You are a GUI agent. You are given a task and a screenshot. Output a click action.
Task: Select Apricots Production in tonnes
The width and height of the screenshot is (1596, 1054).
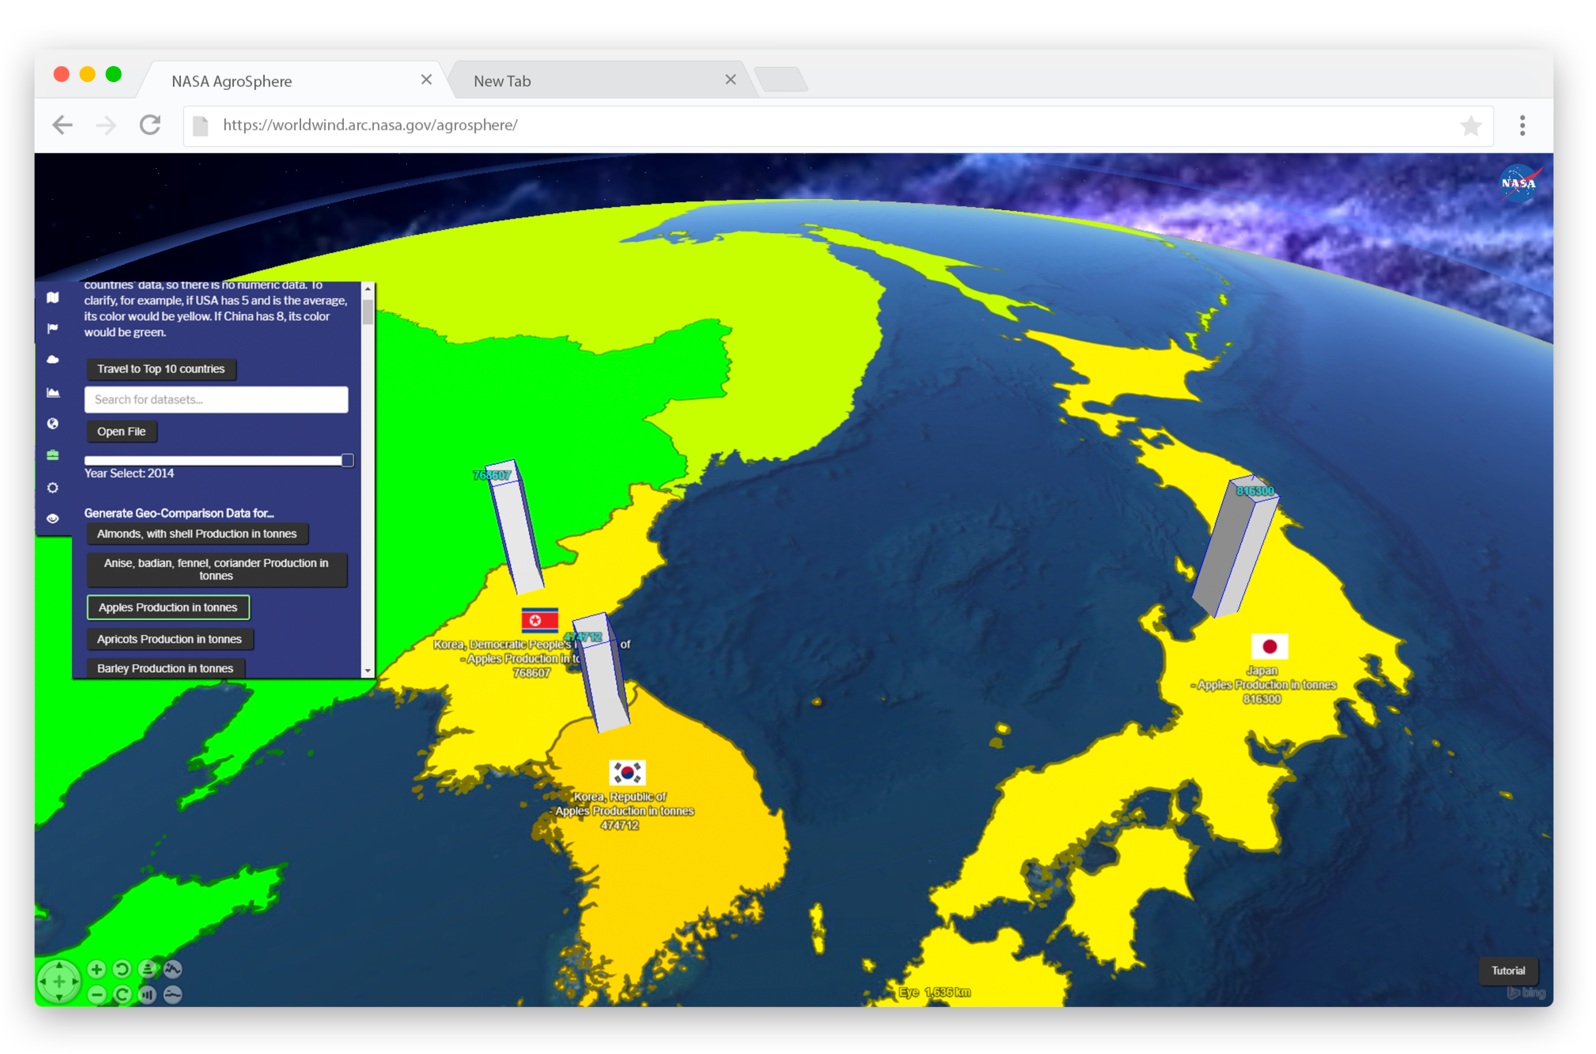pos(169,639)
